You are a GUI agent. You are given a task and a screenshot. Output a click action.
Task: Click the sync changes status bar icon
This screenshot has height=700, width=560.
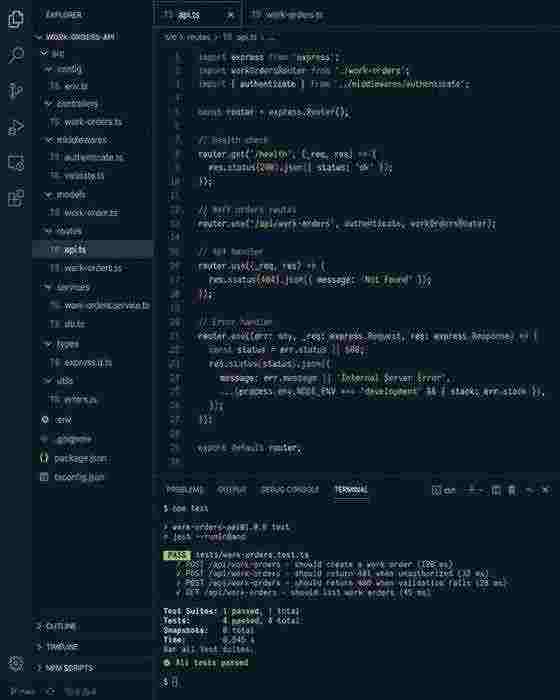pos(50,691)
